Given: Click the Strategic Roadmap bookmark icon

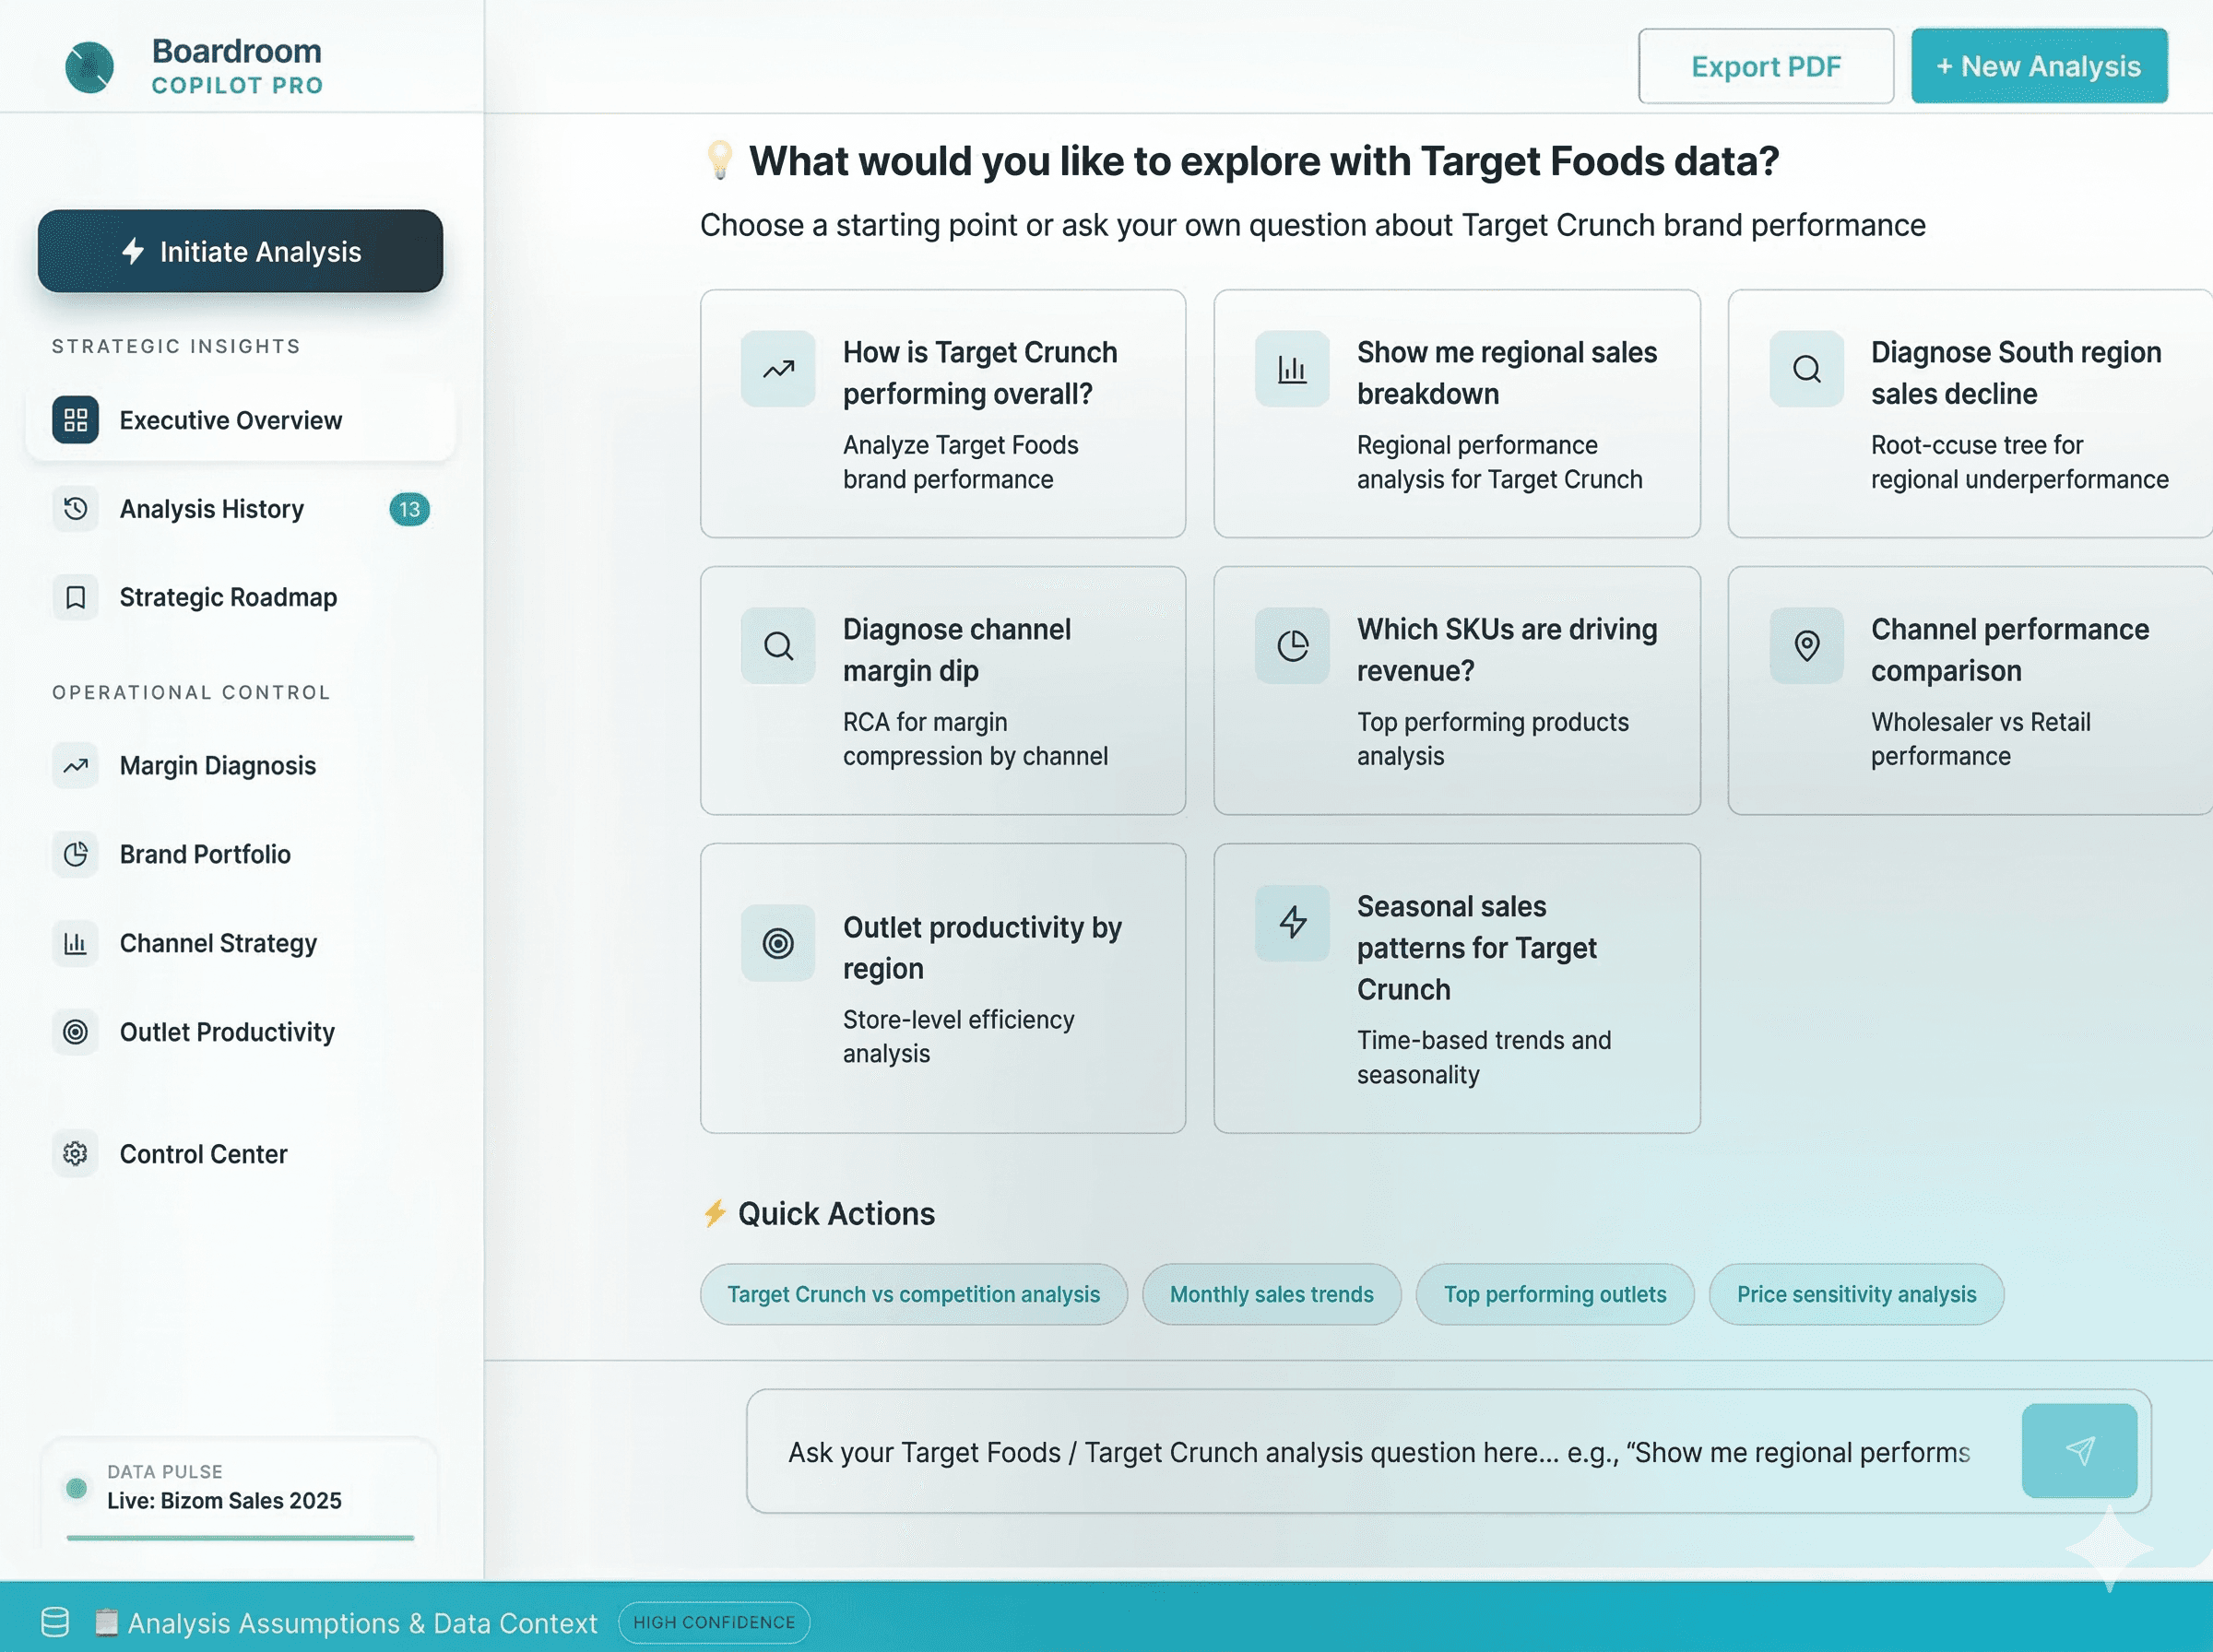Looking at the screenshot, I should pos(75,597).
